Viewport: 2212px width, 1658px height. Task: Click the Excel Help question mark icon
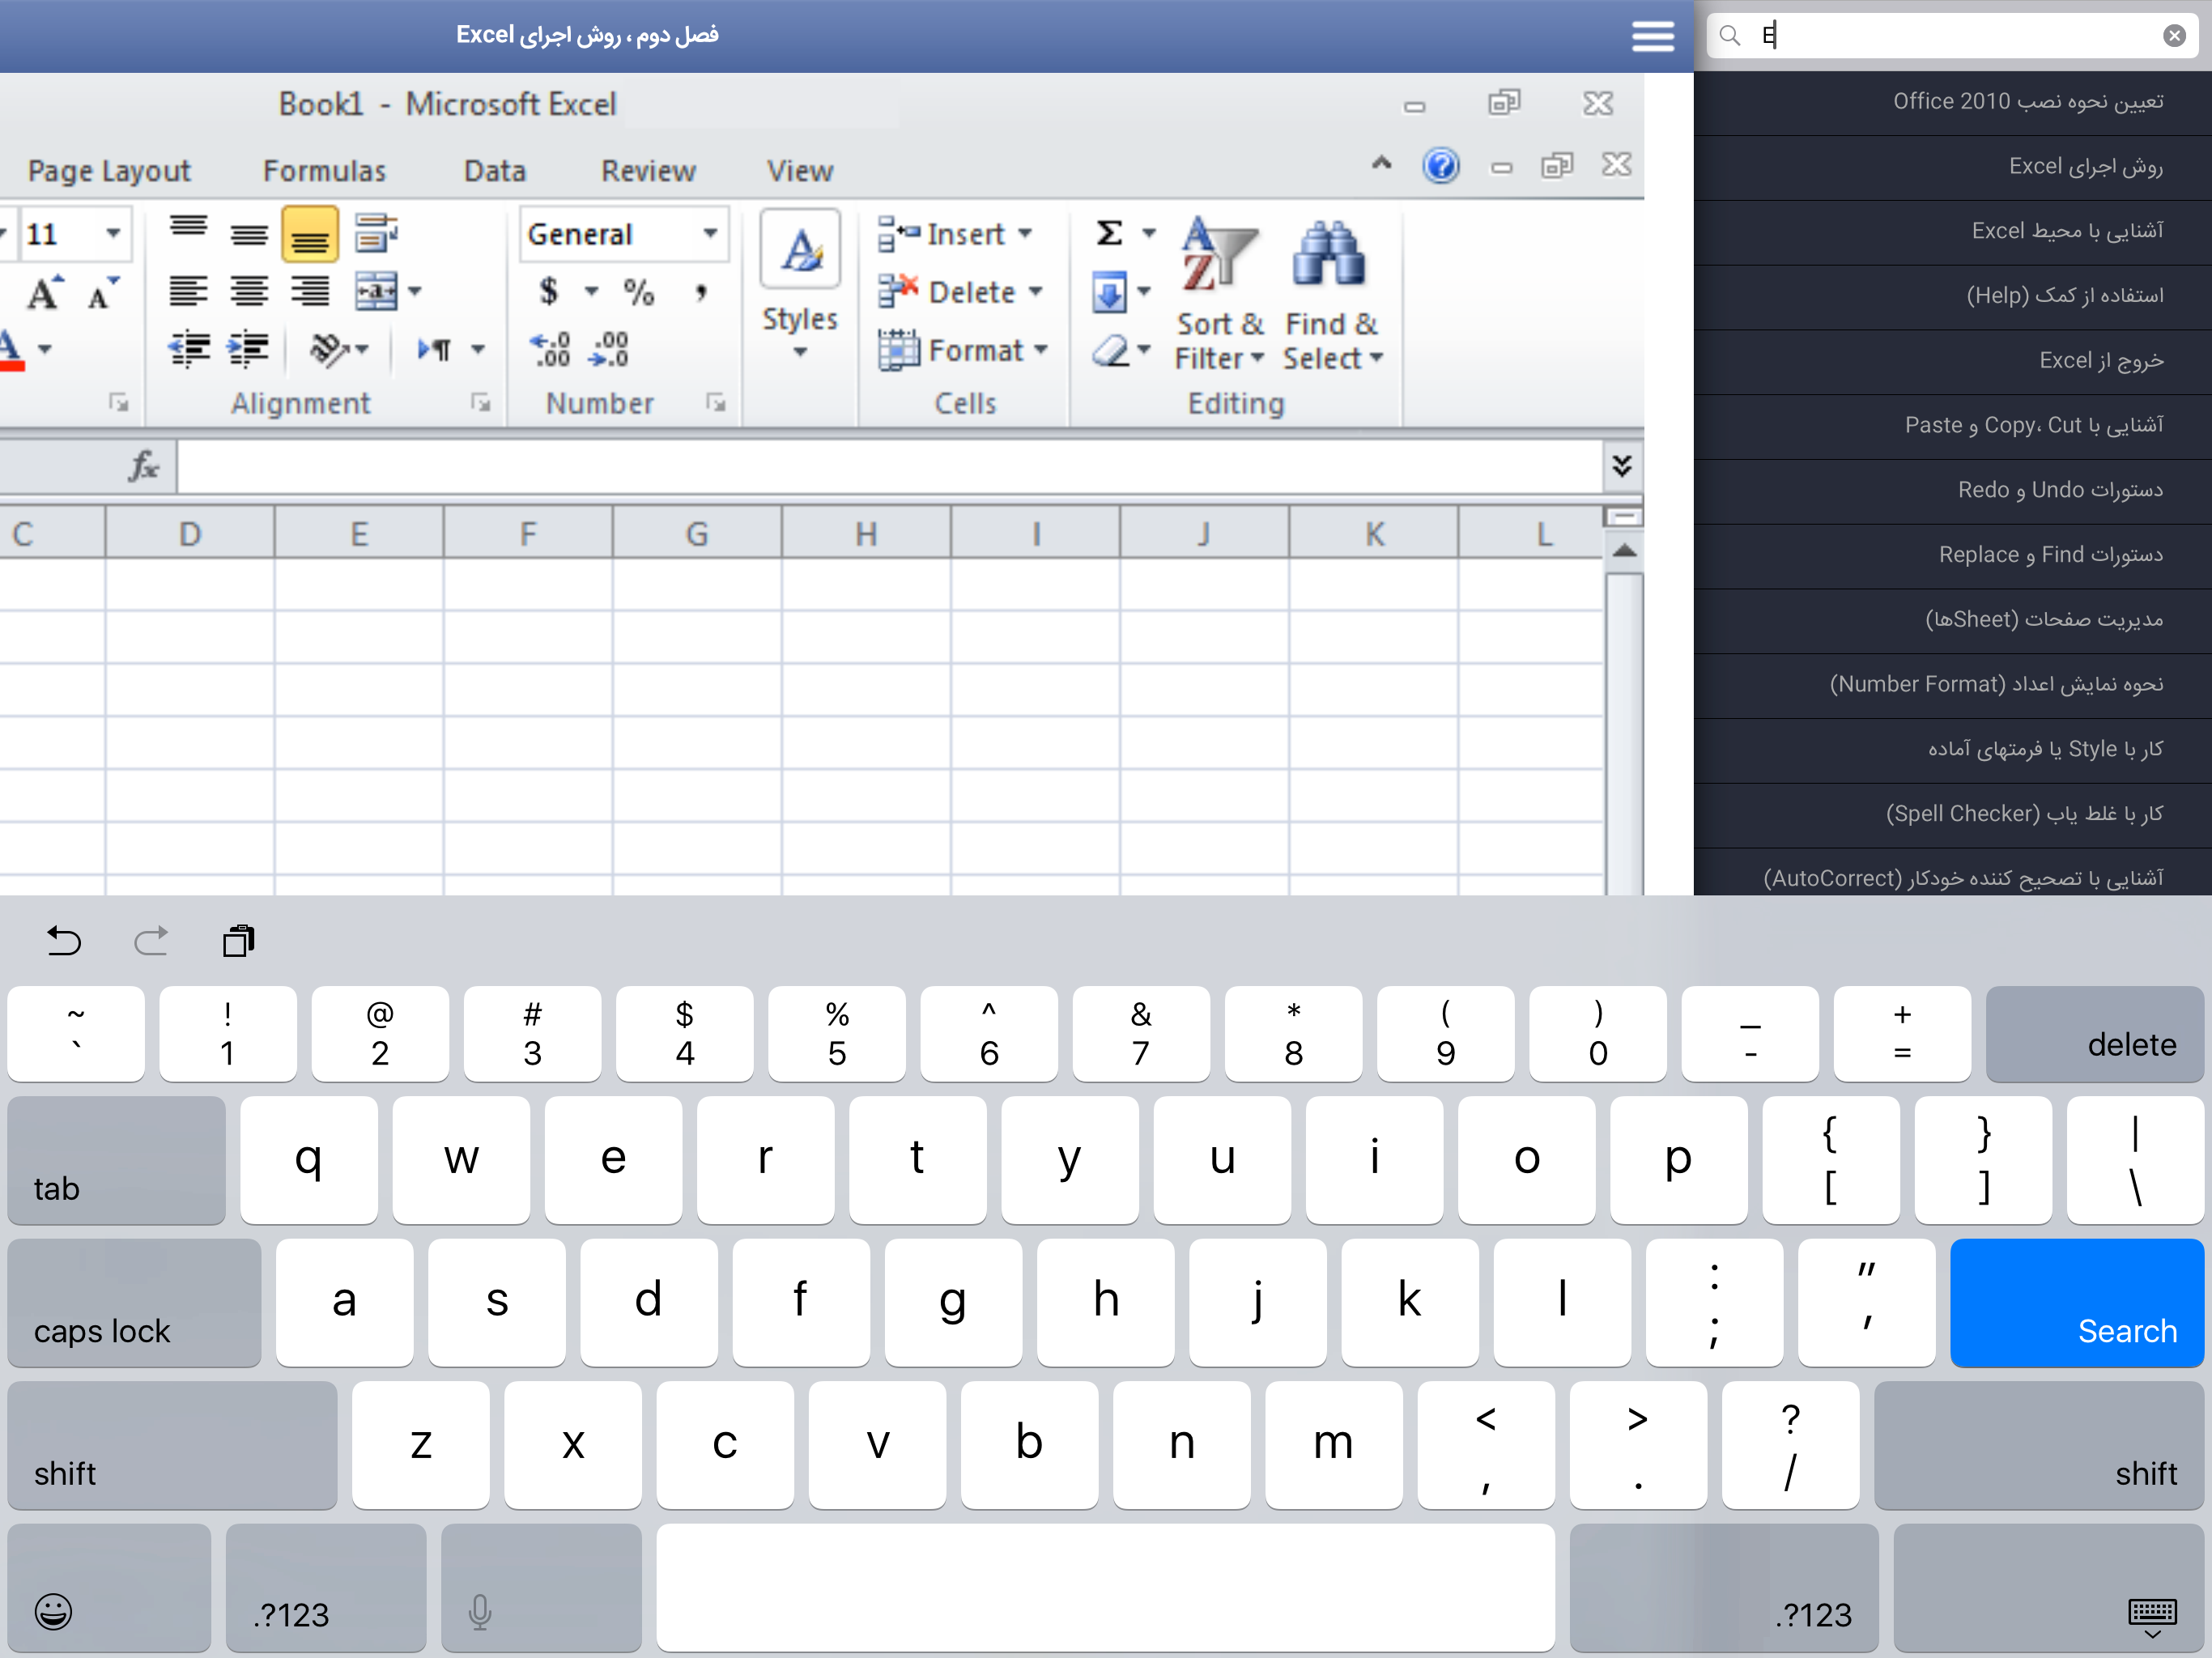[1441, 166]
